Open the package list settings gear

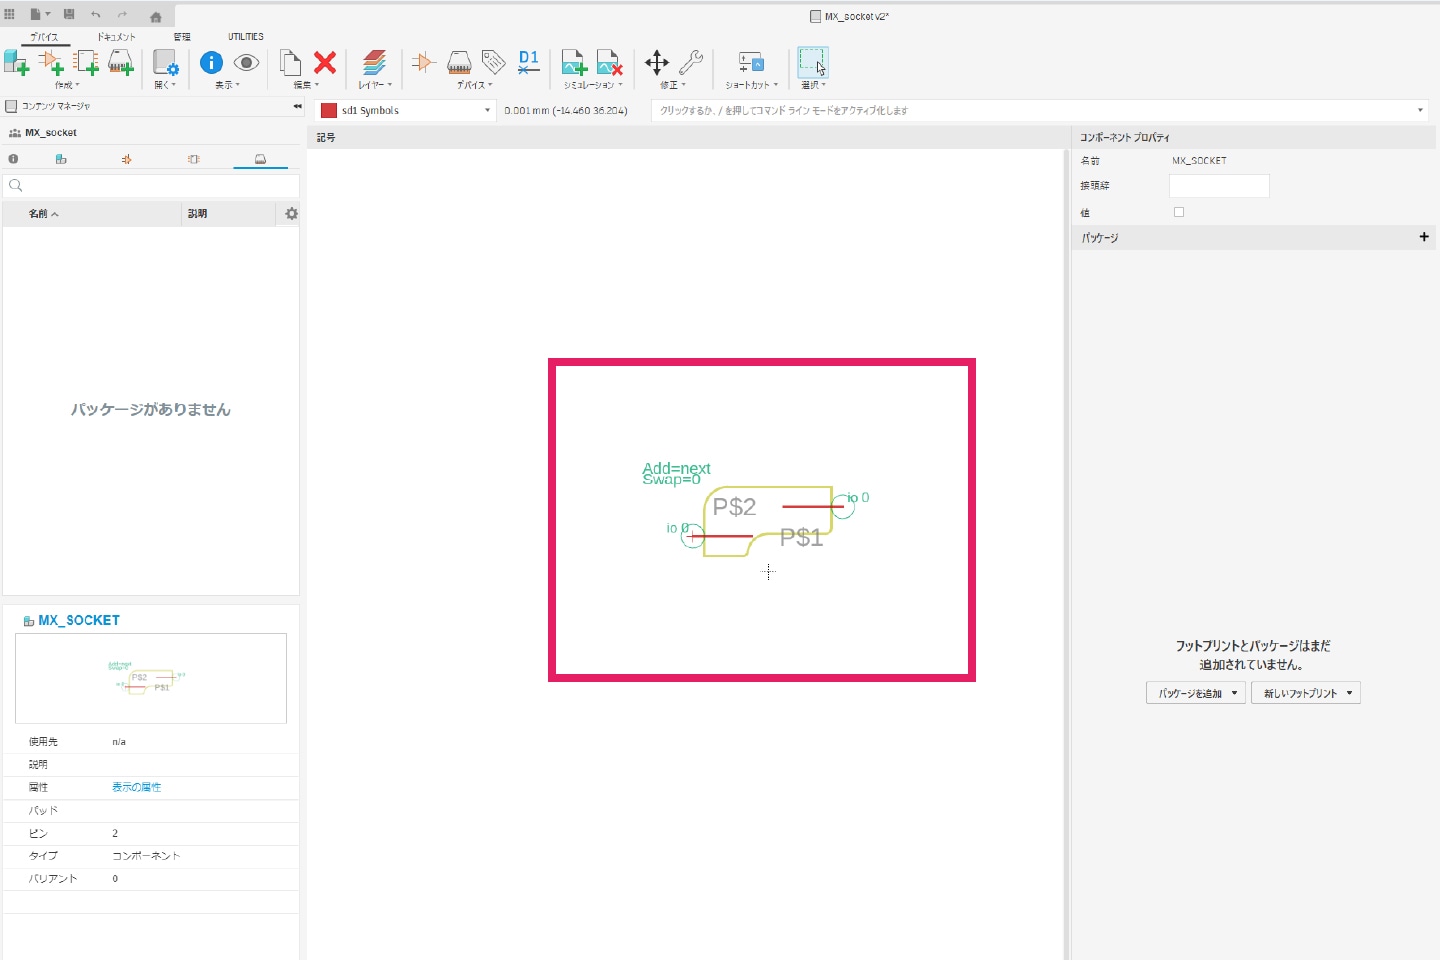tap(291, 214)
